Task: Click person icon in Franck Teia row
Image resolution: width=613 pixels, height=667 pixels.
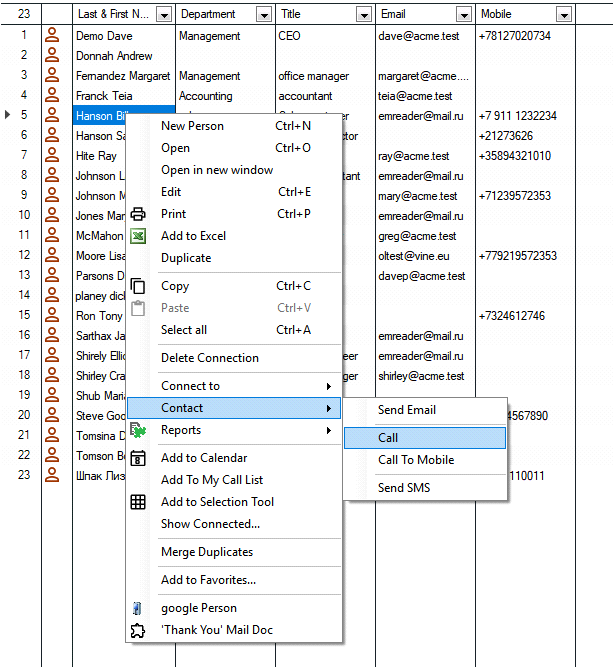Action: tap(52, 95)
